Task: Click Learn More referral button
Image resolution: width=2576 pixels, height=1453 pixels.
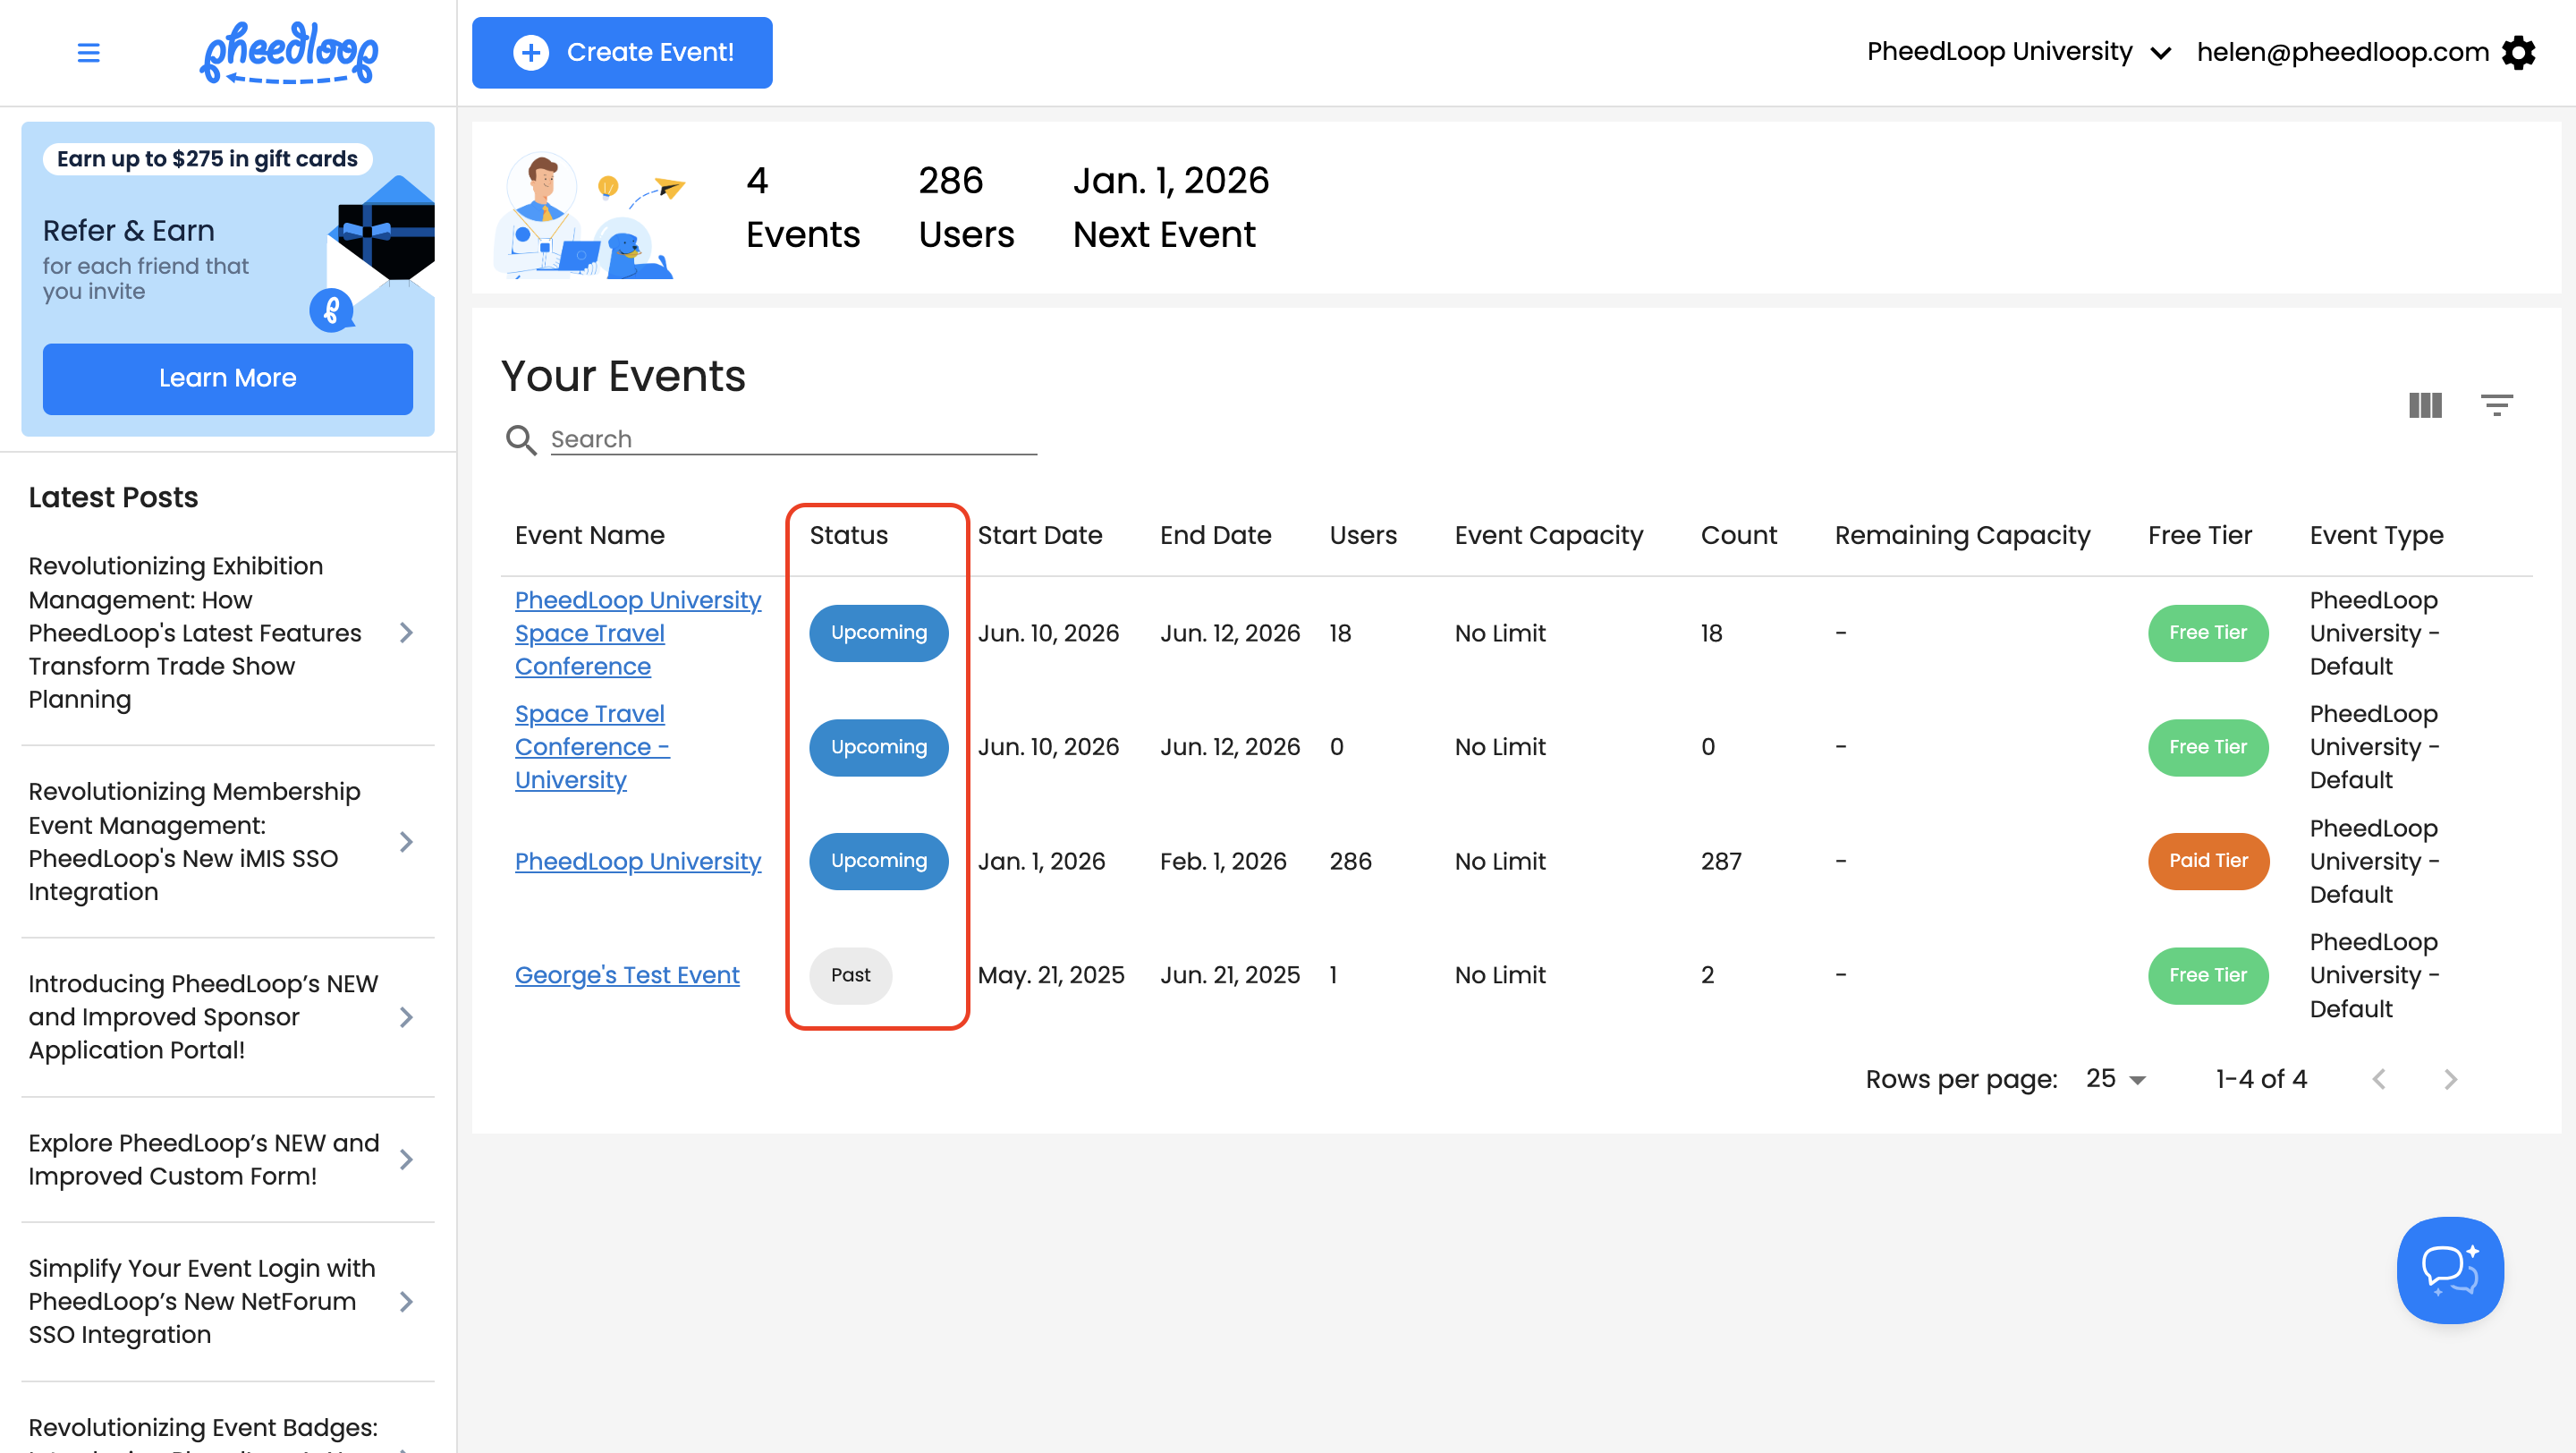Action: tap(227, 378)
